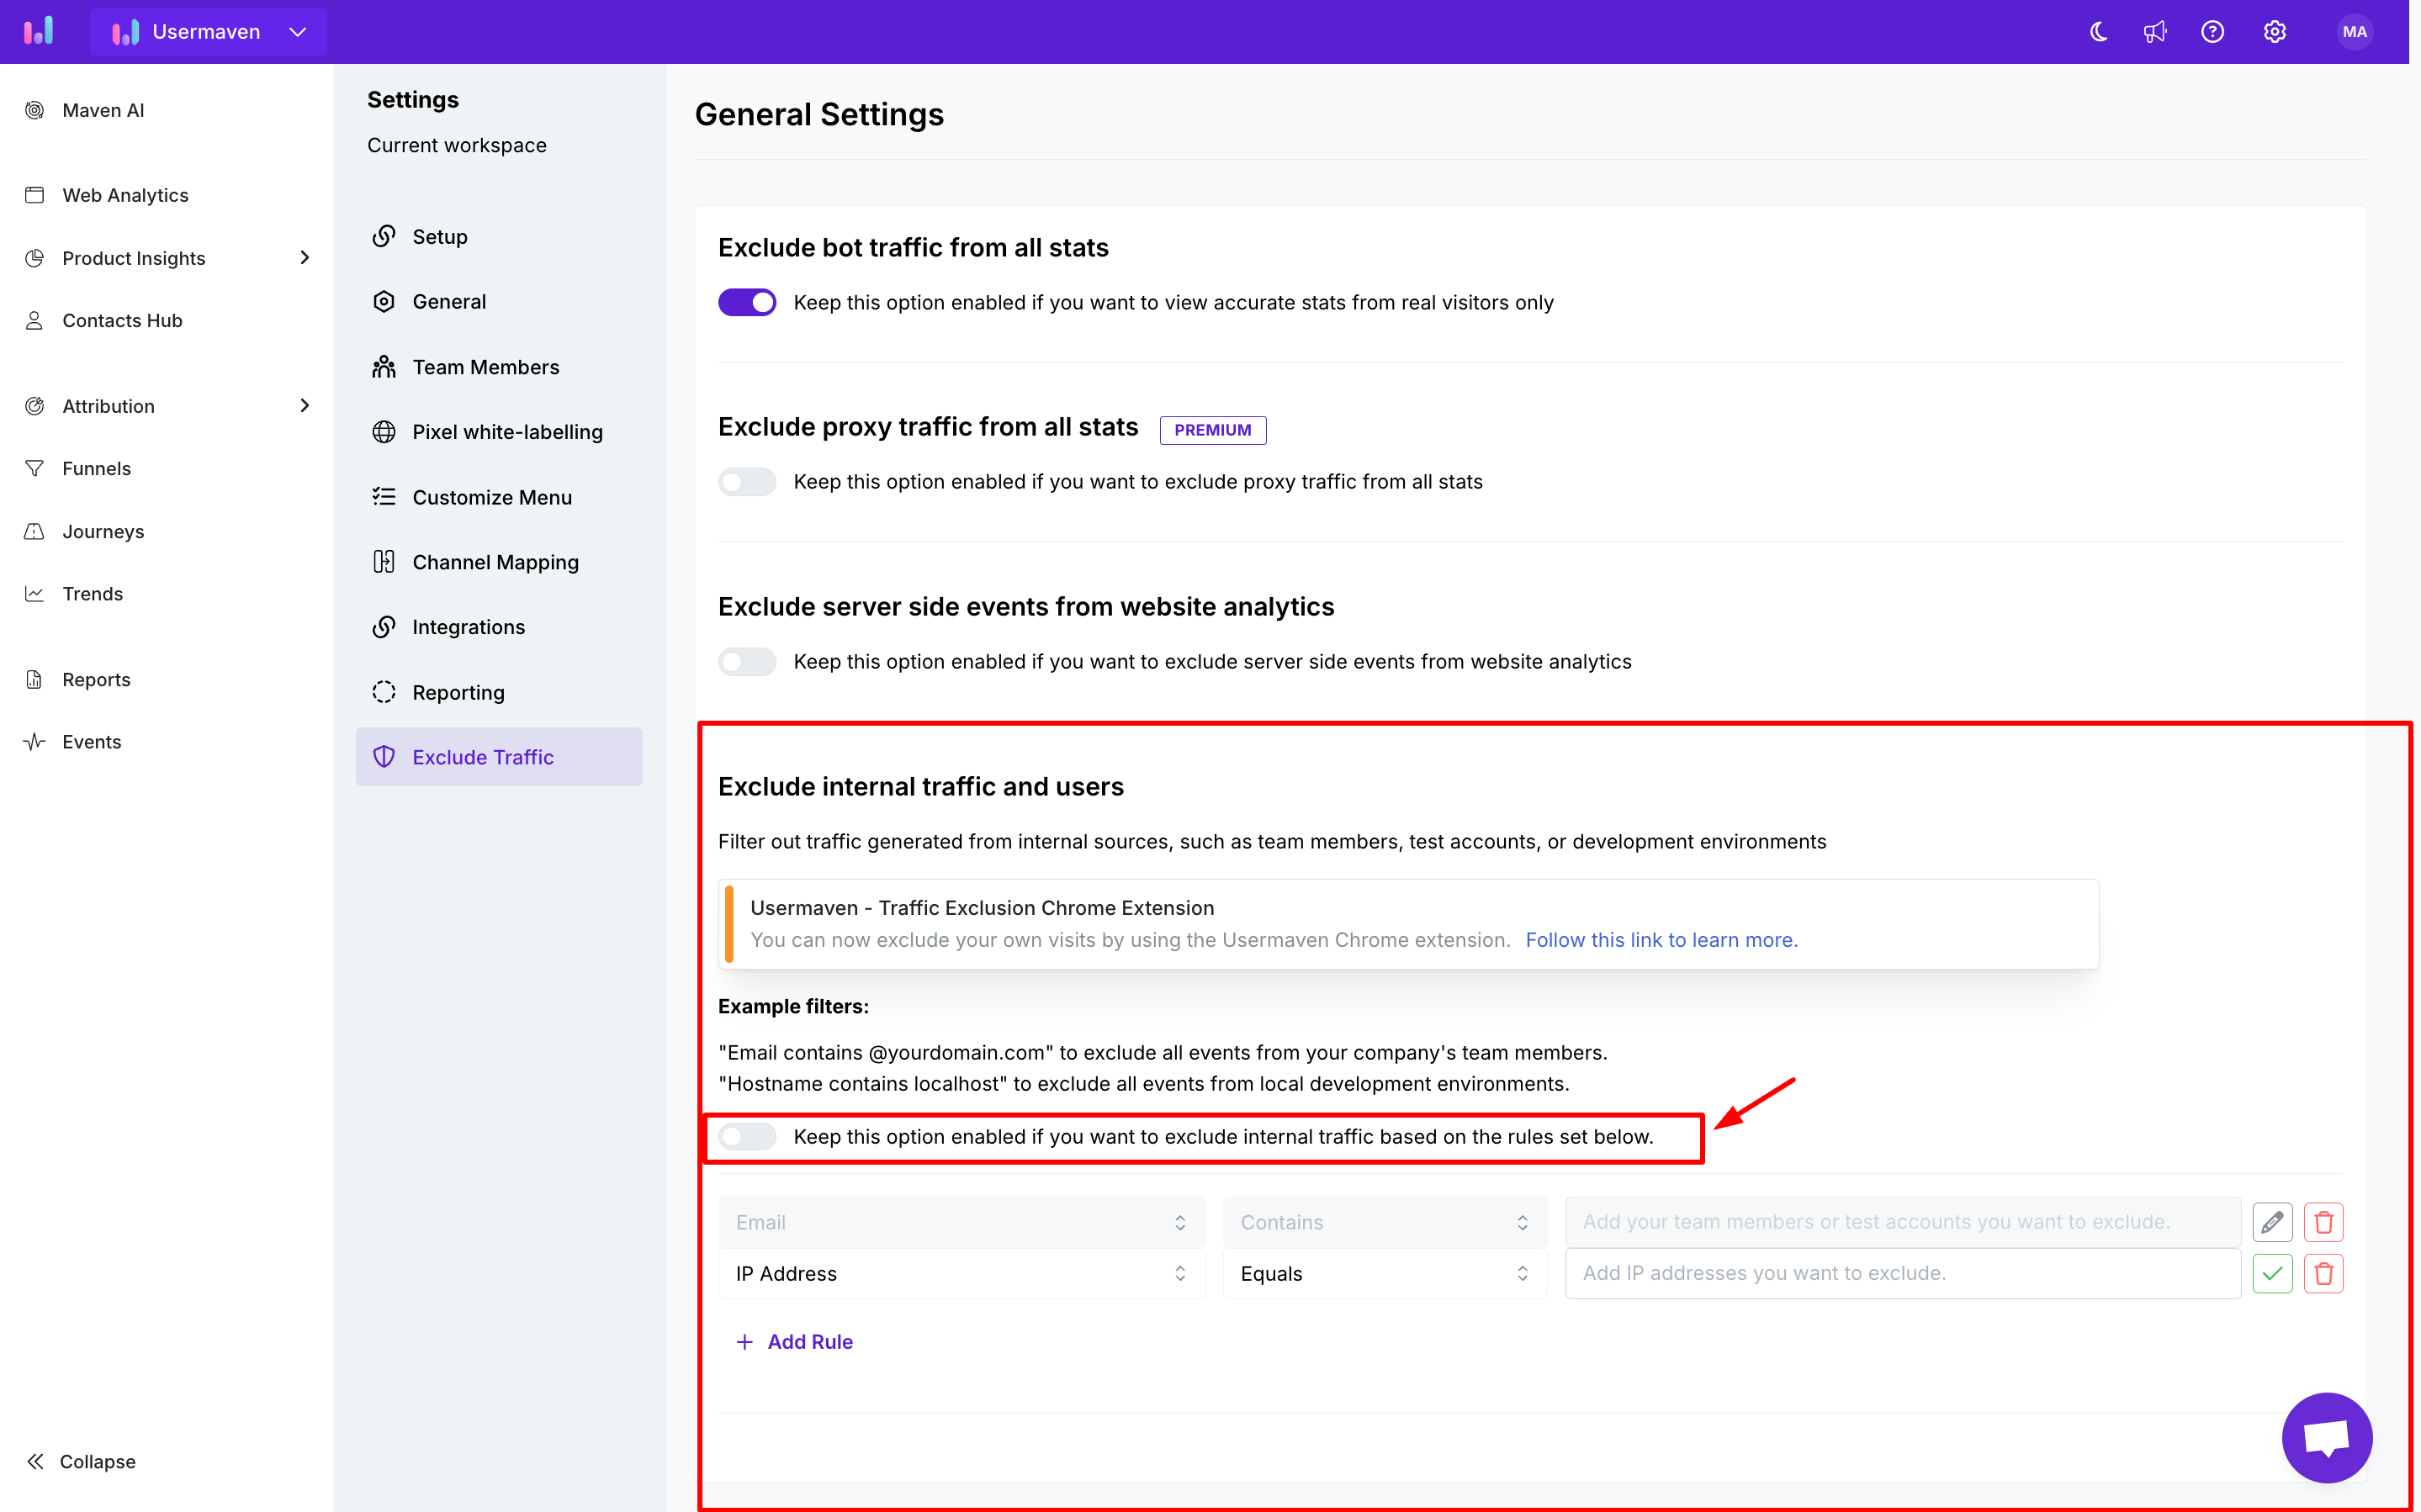The image size is (2421, 1512).
Task: Click the settings gear icon
Action: coord(2274,32)
